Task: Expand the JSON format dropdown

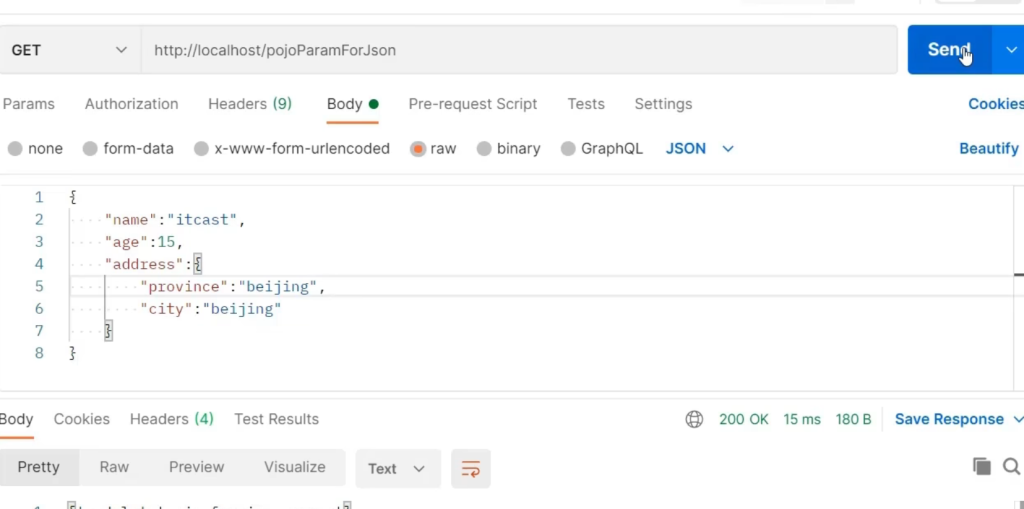Action: [x=700, y=149]
